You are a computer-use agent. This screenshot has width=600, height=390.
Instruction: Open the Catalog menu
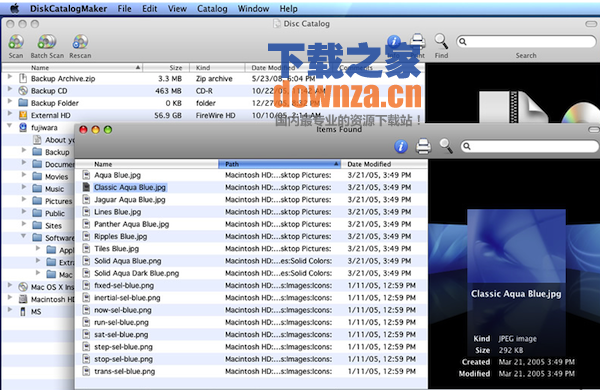pyautogui.click(x=212, y=8)
